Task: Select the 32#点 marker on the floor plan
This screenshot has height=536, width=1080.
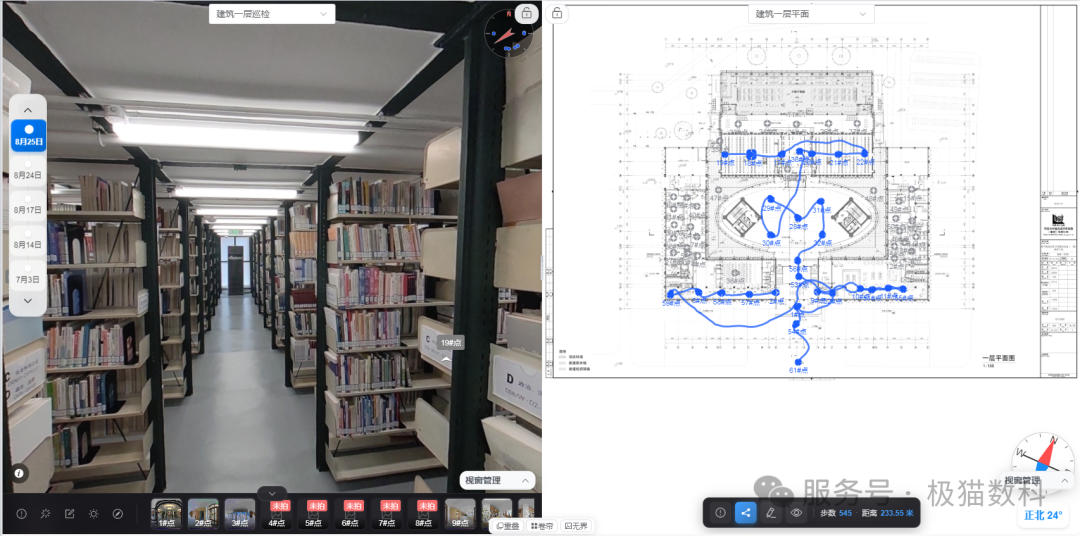Action: tap(822, 234)
